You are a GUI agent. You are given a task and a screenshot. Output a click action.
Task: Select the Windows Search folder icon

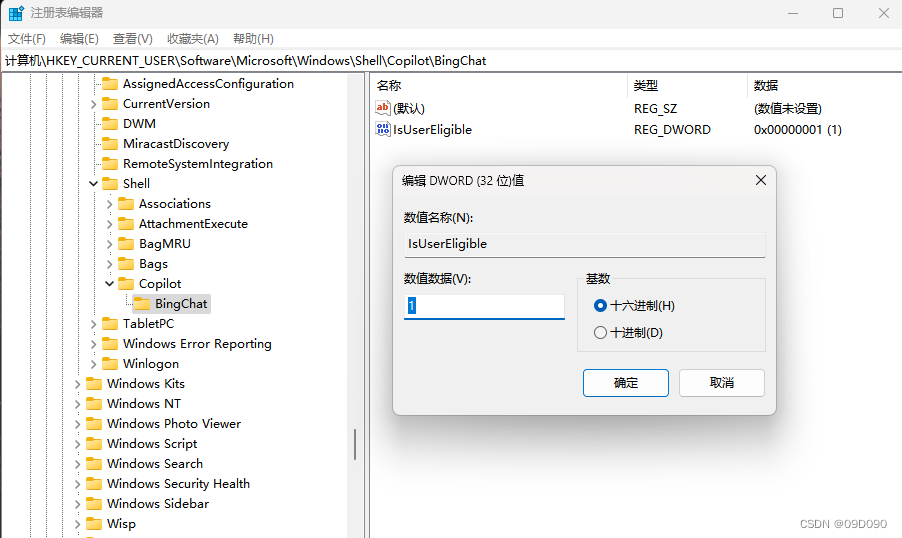pyautogui.click(x=94, y=464)
